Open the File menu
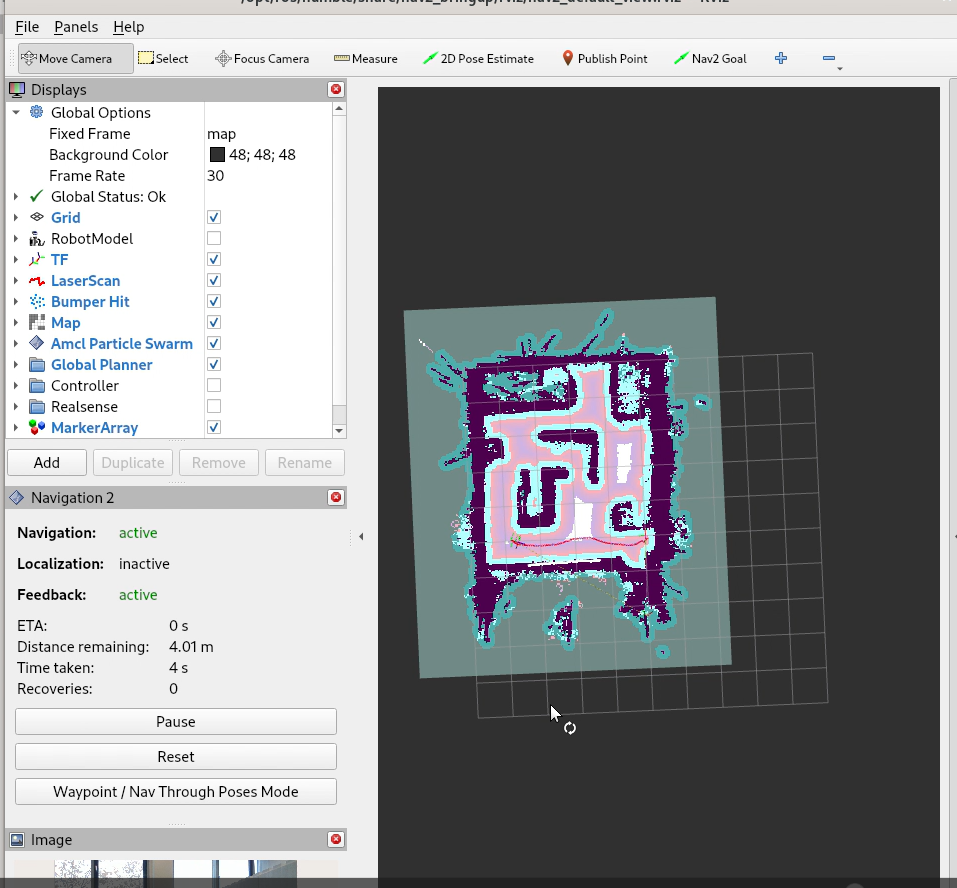Viewport: 957px width, 888px height. [x=27, y=27]
